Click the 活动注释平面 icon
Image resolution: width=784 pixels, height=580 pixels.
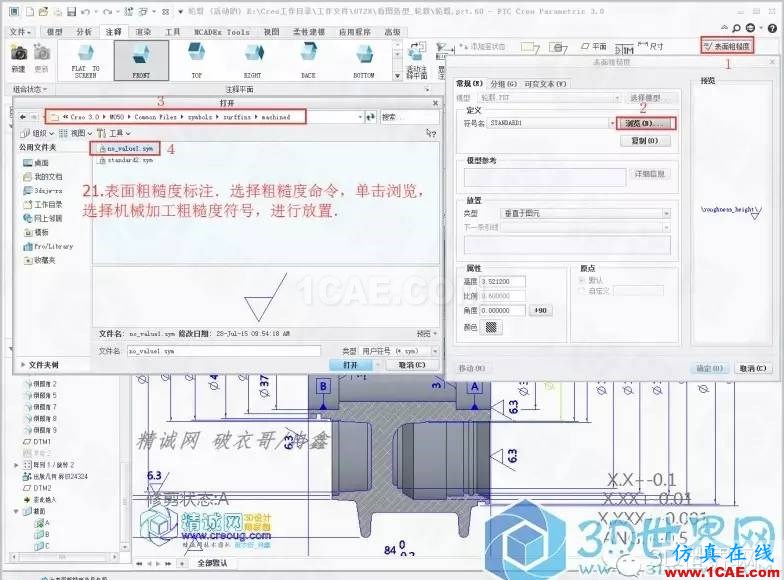click(x=416, y=61)
